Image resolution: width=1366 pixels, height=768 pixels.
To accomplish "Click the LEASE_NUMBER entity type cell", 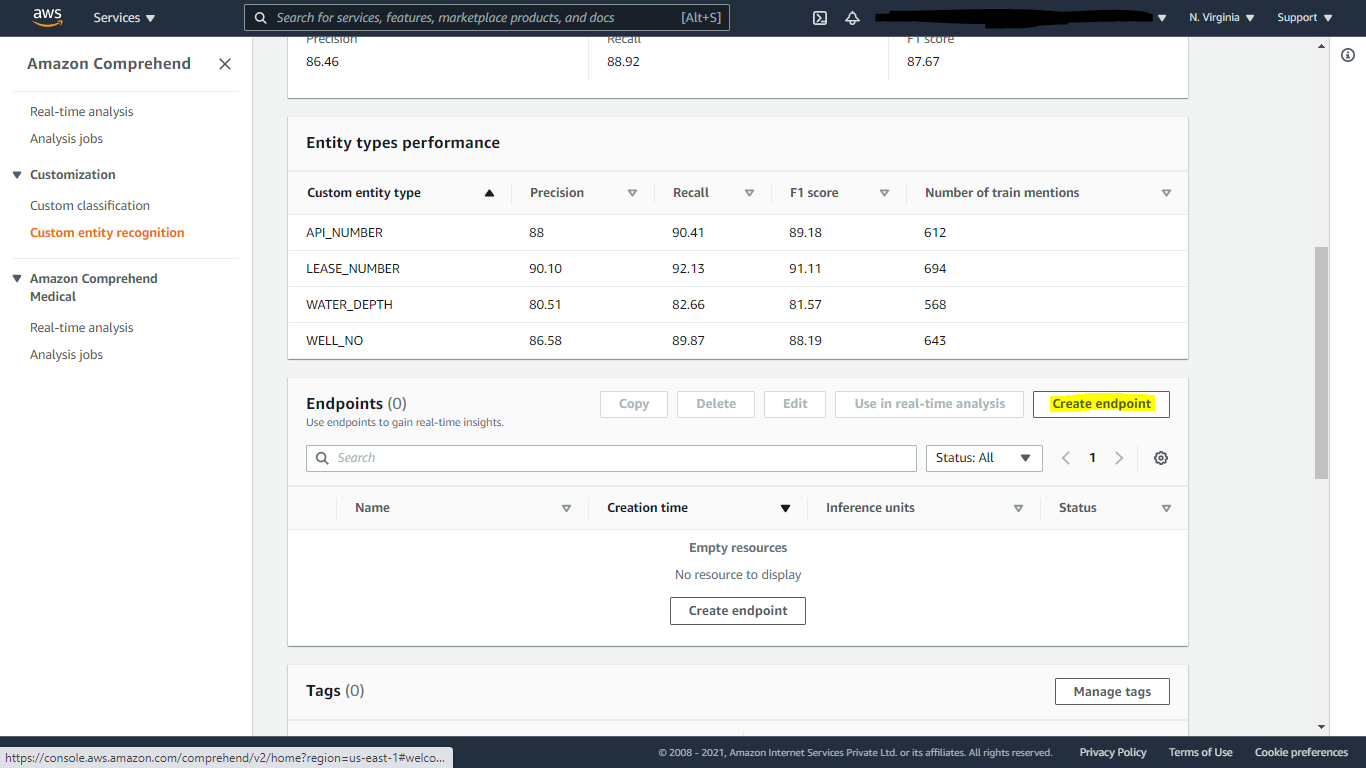I will [353, 269].
